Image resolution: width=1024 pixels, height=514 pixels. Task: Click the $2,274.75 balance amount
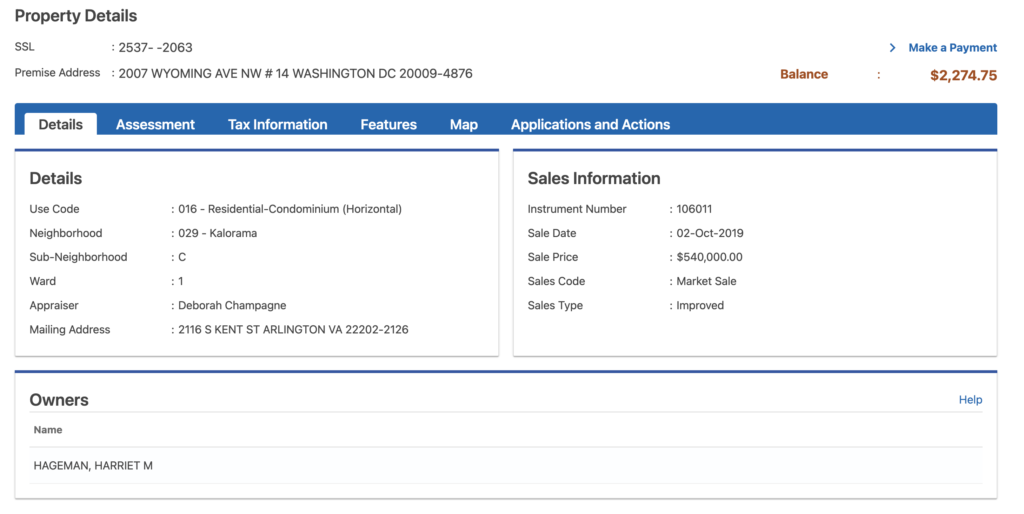click(963, 75)
